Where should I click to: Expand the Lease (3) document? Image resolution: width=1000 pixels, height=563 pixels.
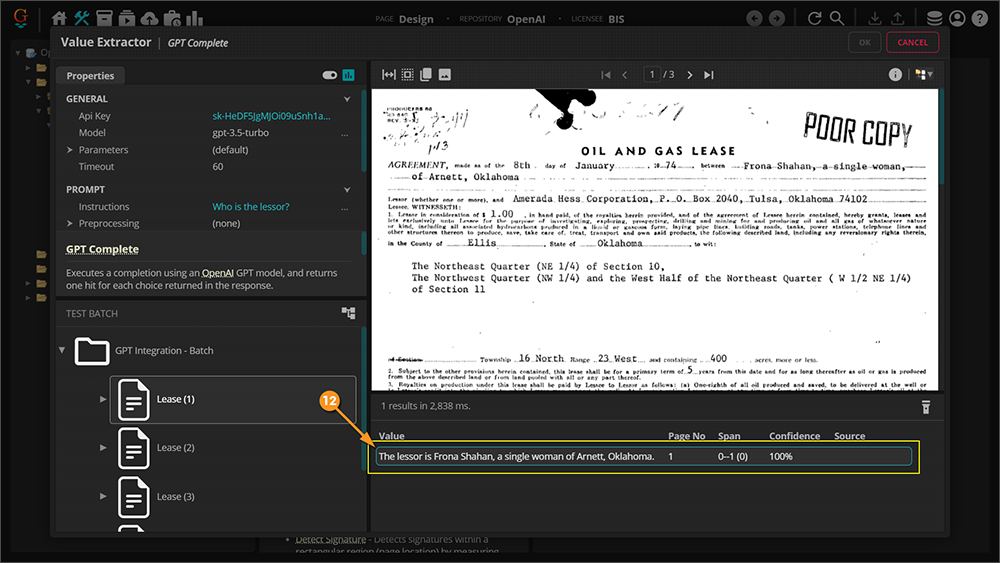(103, 496)
